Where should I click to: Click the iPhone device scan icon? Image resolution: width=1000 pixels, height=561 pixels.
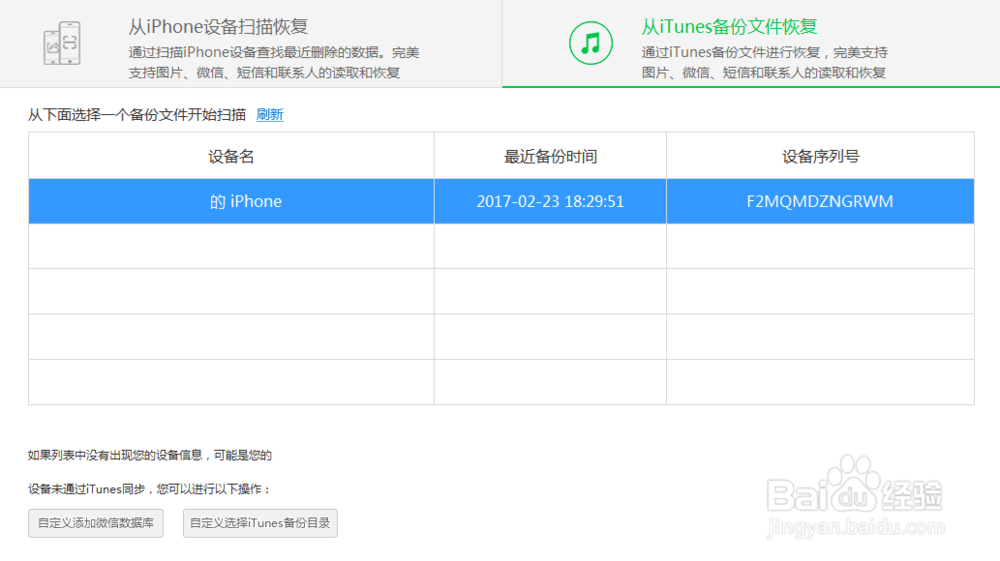tap(62, 43)
